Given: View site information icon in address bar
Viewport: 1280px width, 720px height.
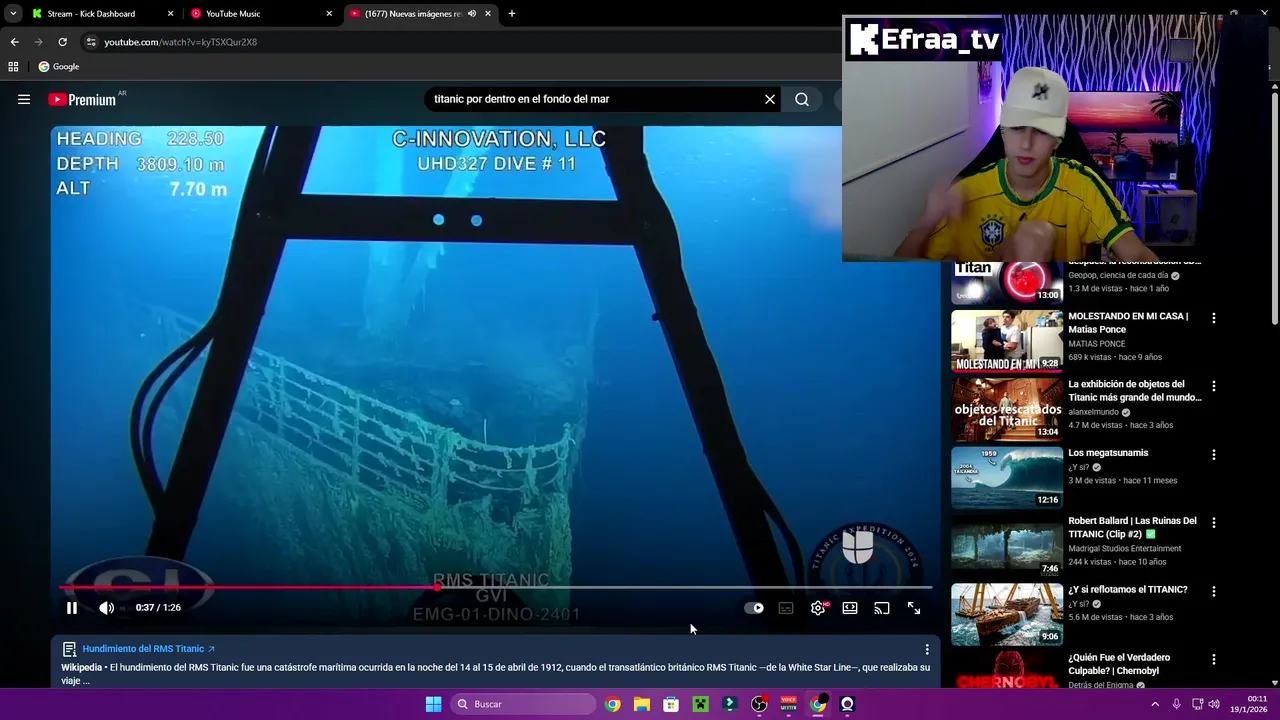Looking at the screenshot, I should pyautogui.click(x=91, y=42).
